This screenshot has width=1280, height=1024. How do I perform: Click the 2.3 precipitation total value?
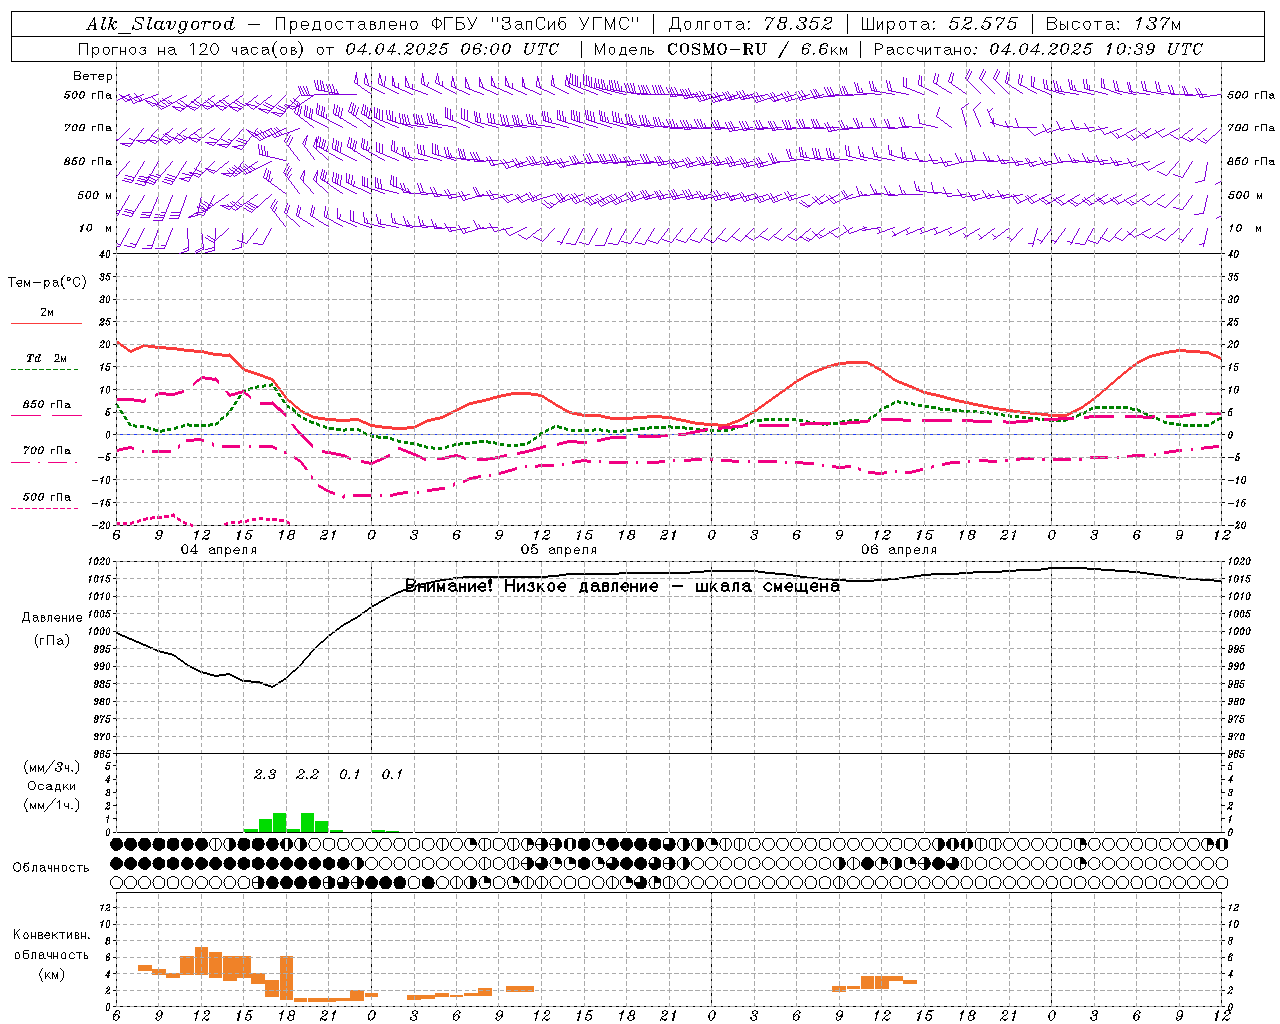pyautogui.click(x=265, y=774)
